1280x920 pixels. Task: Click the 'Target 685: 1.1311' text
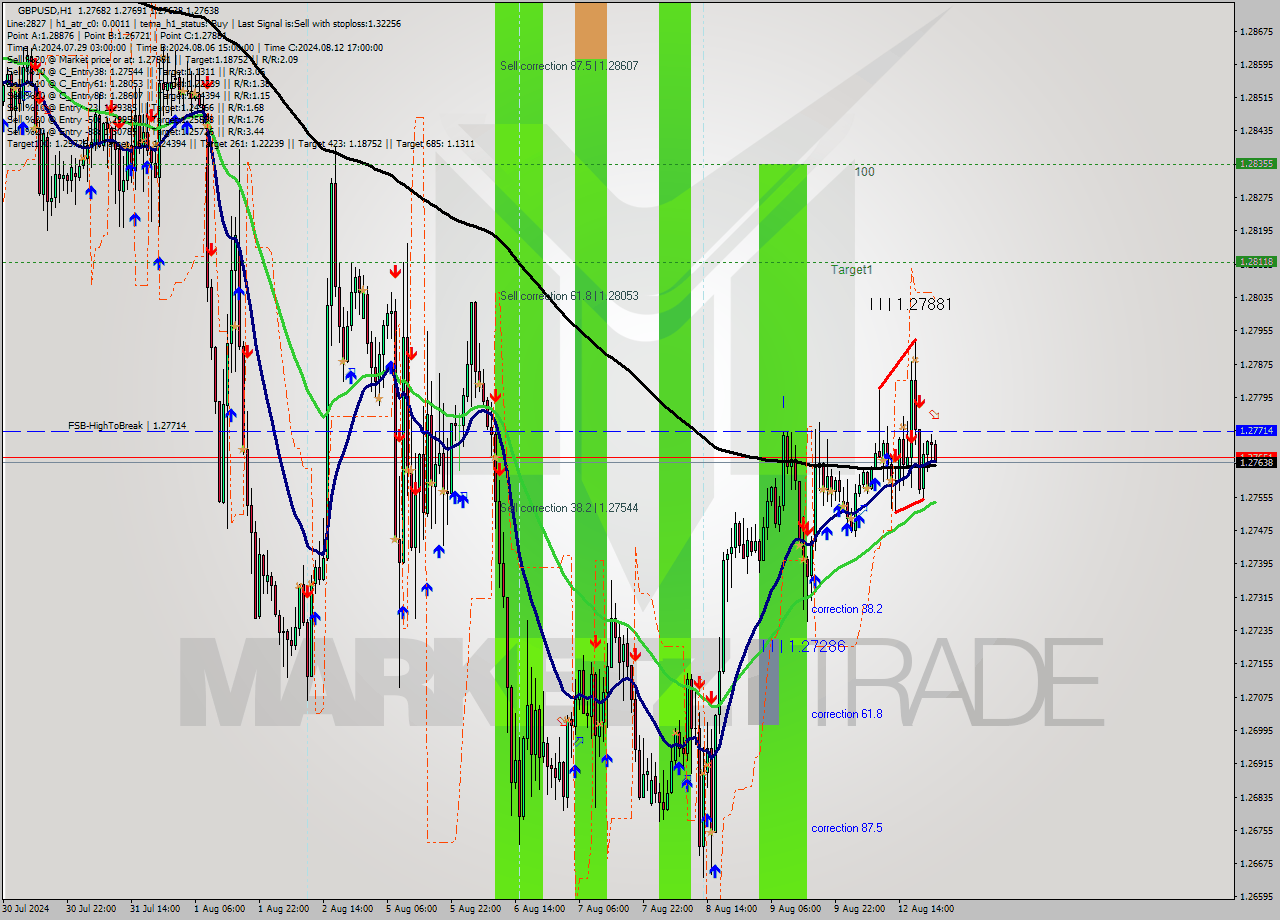(435, 143)
